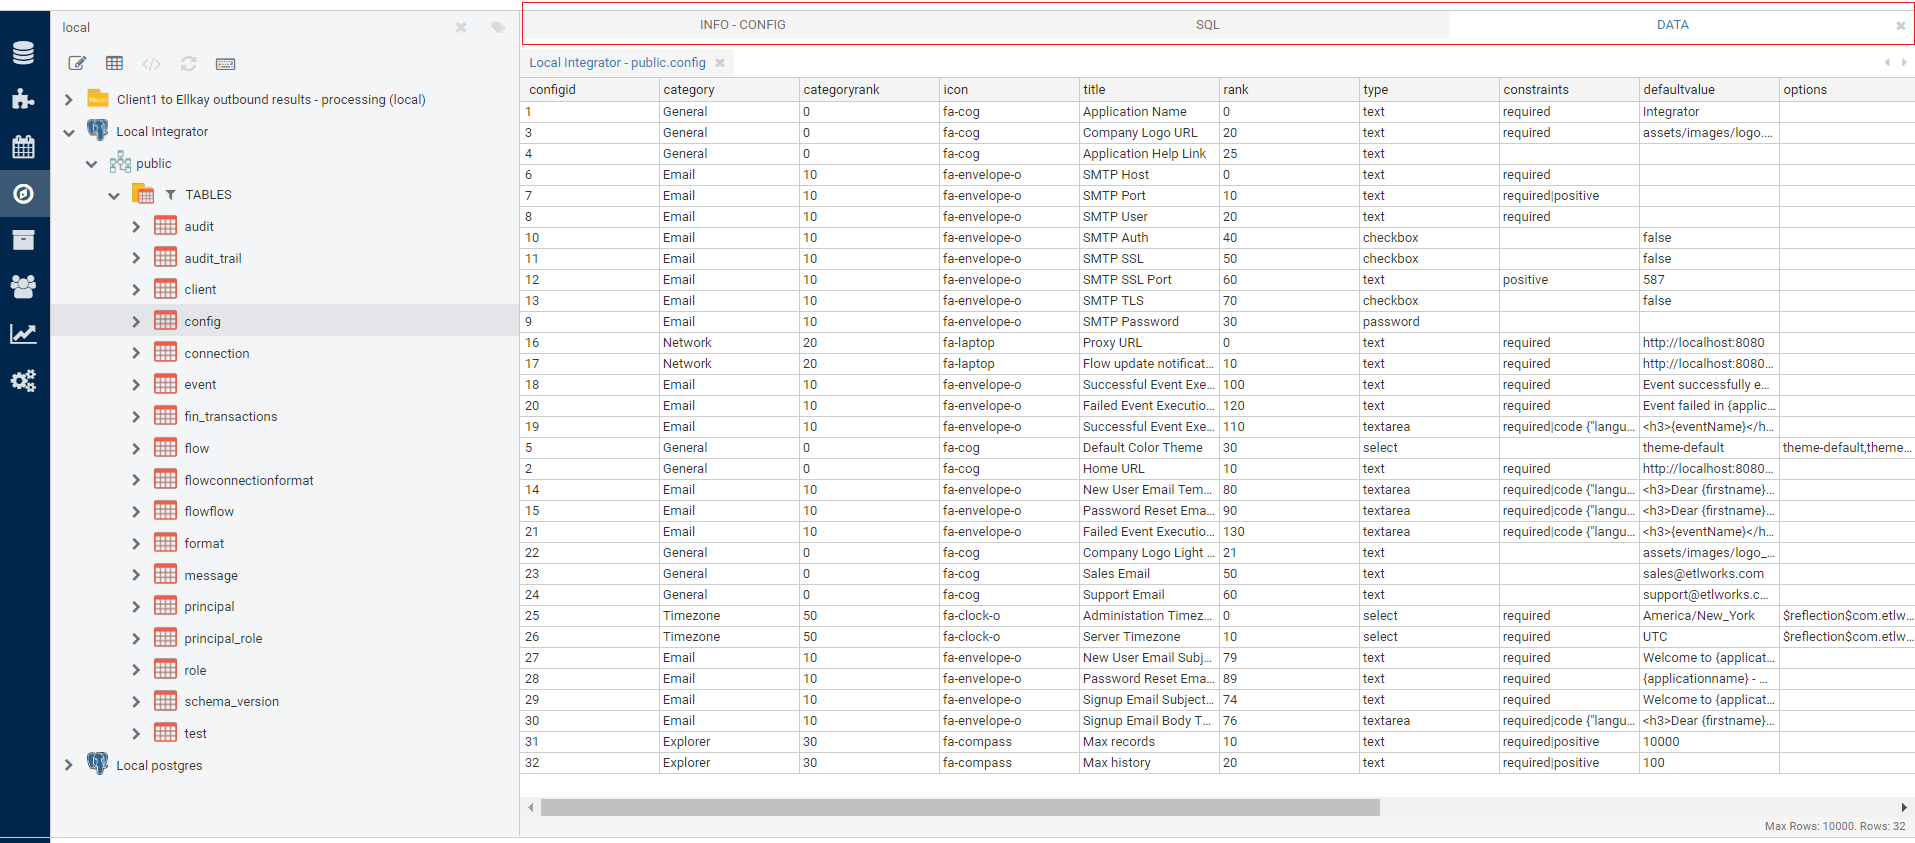Select the Local Integrator - public.config tab
The image size is (1915, 843).
pyautogui.click(x=617, y=62)
